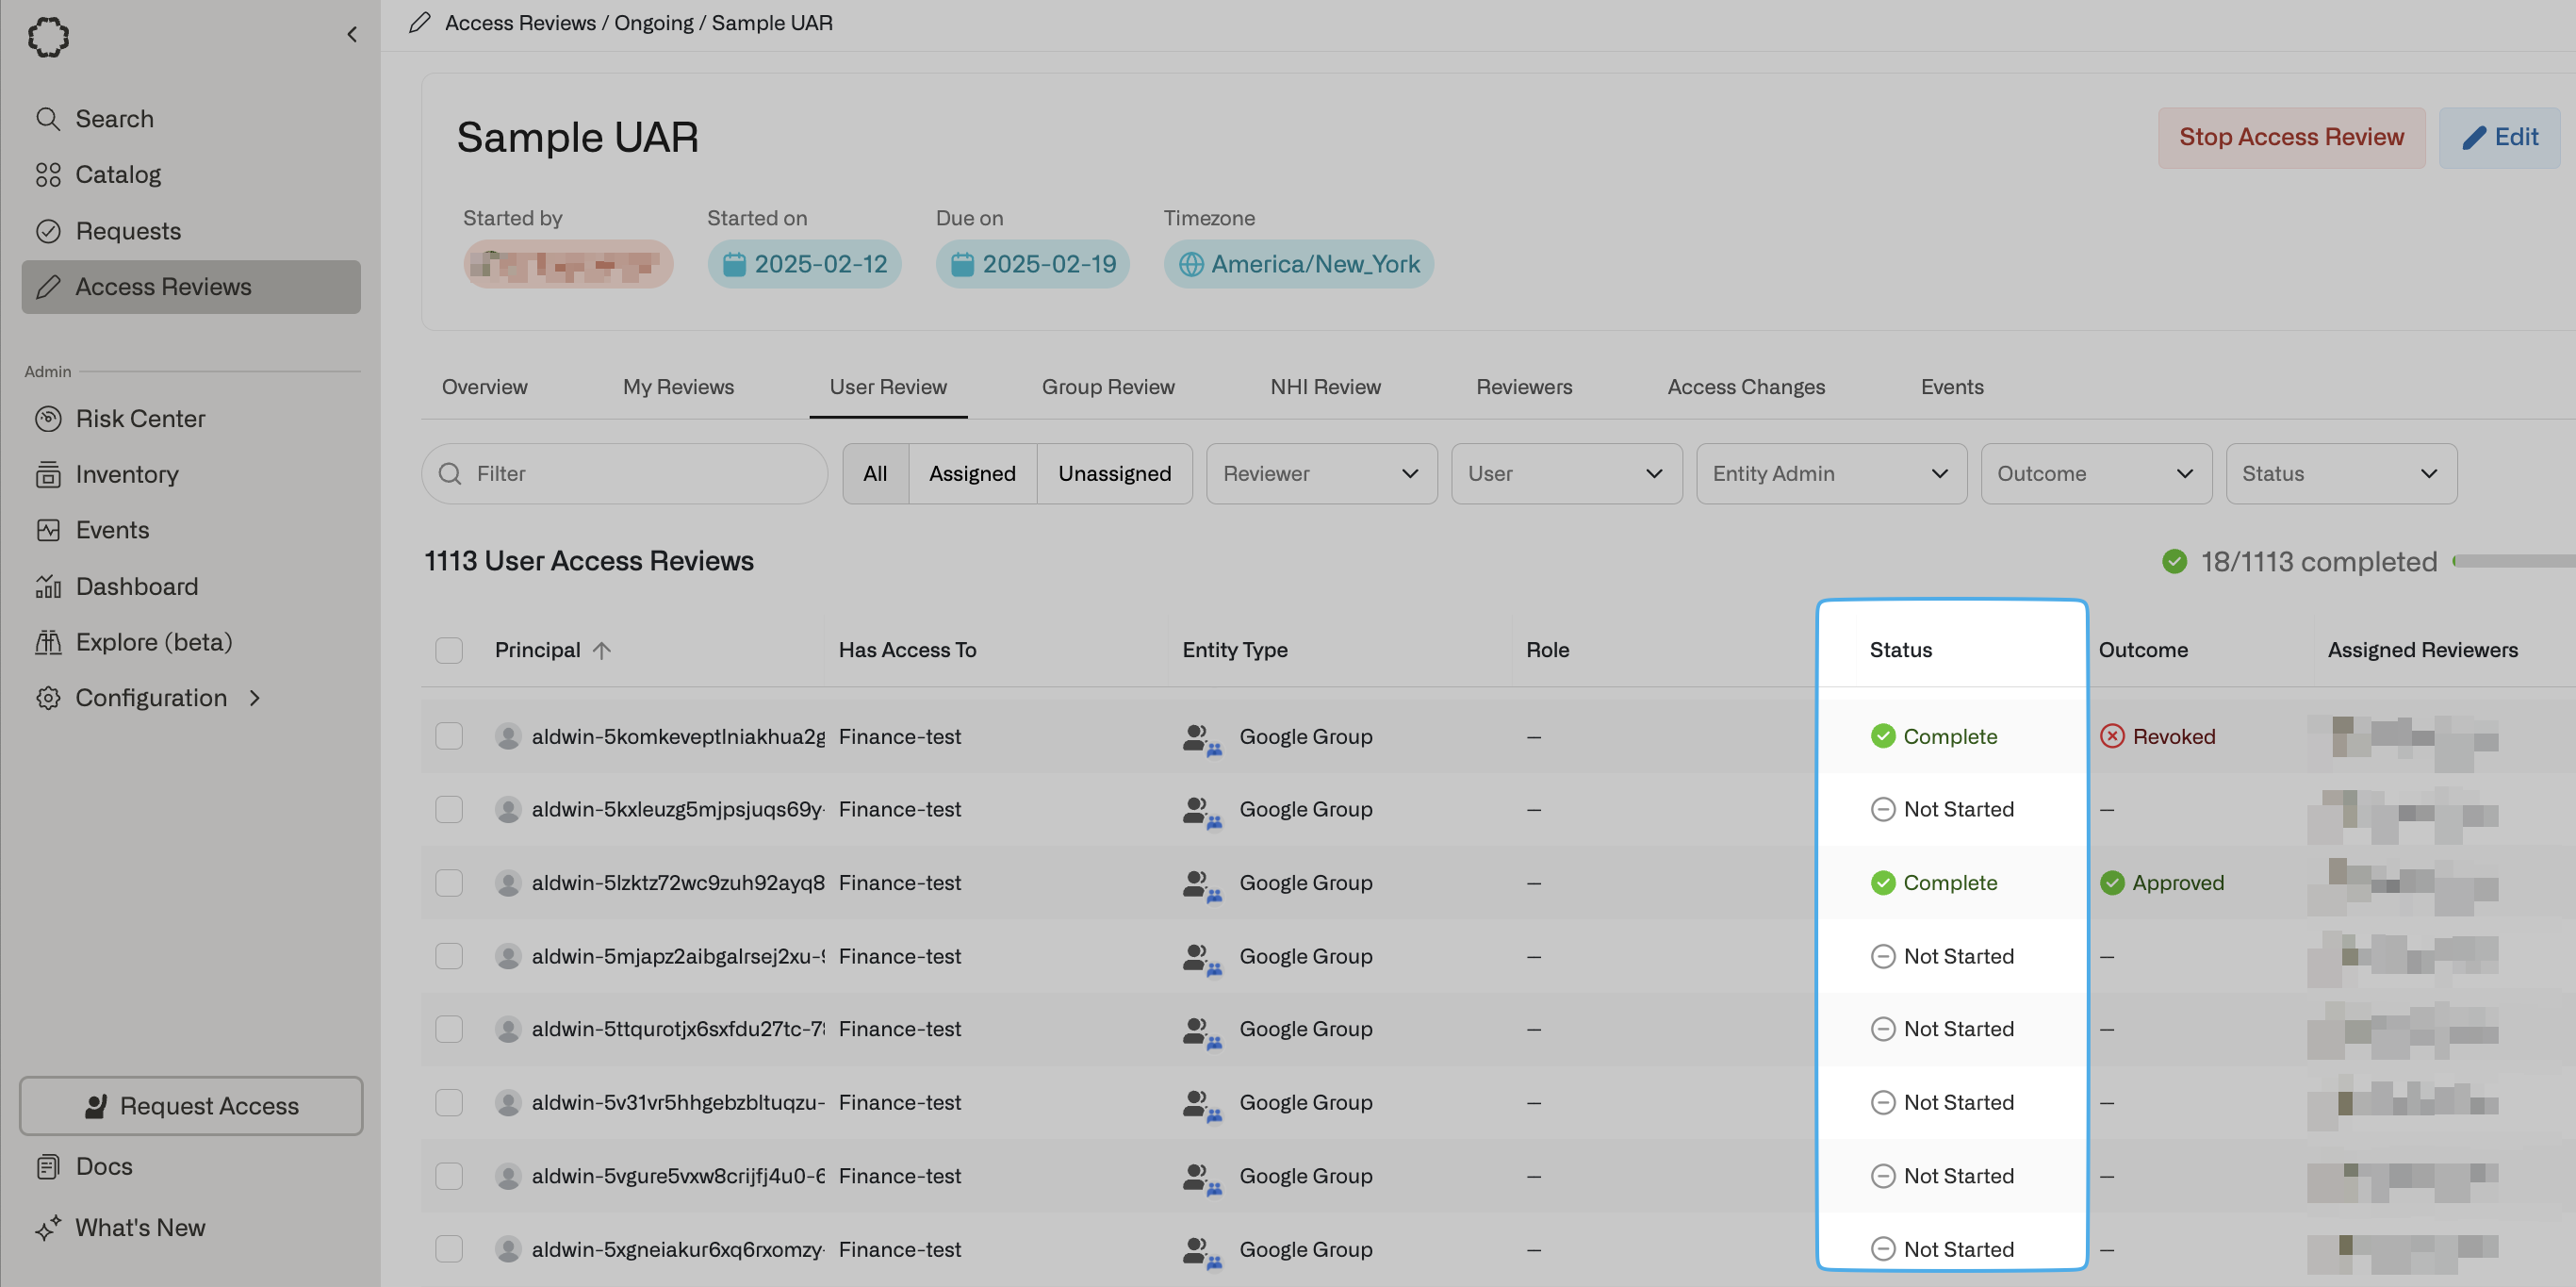
Task: Switch to the Group Review tab
Action: 1107,387
